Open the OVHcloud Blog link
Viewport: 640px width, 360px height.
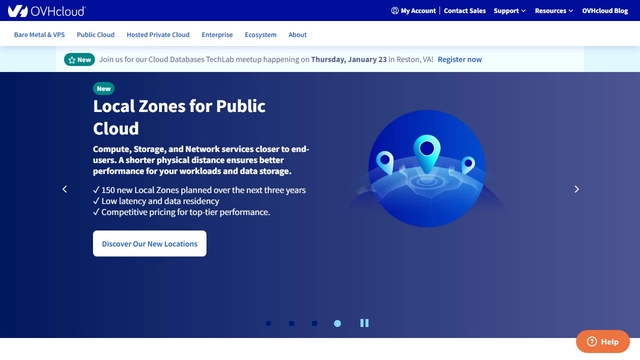605,11
